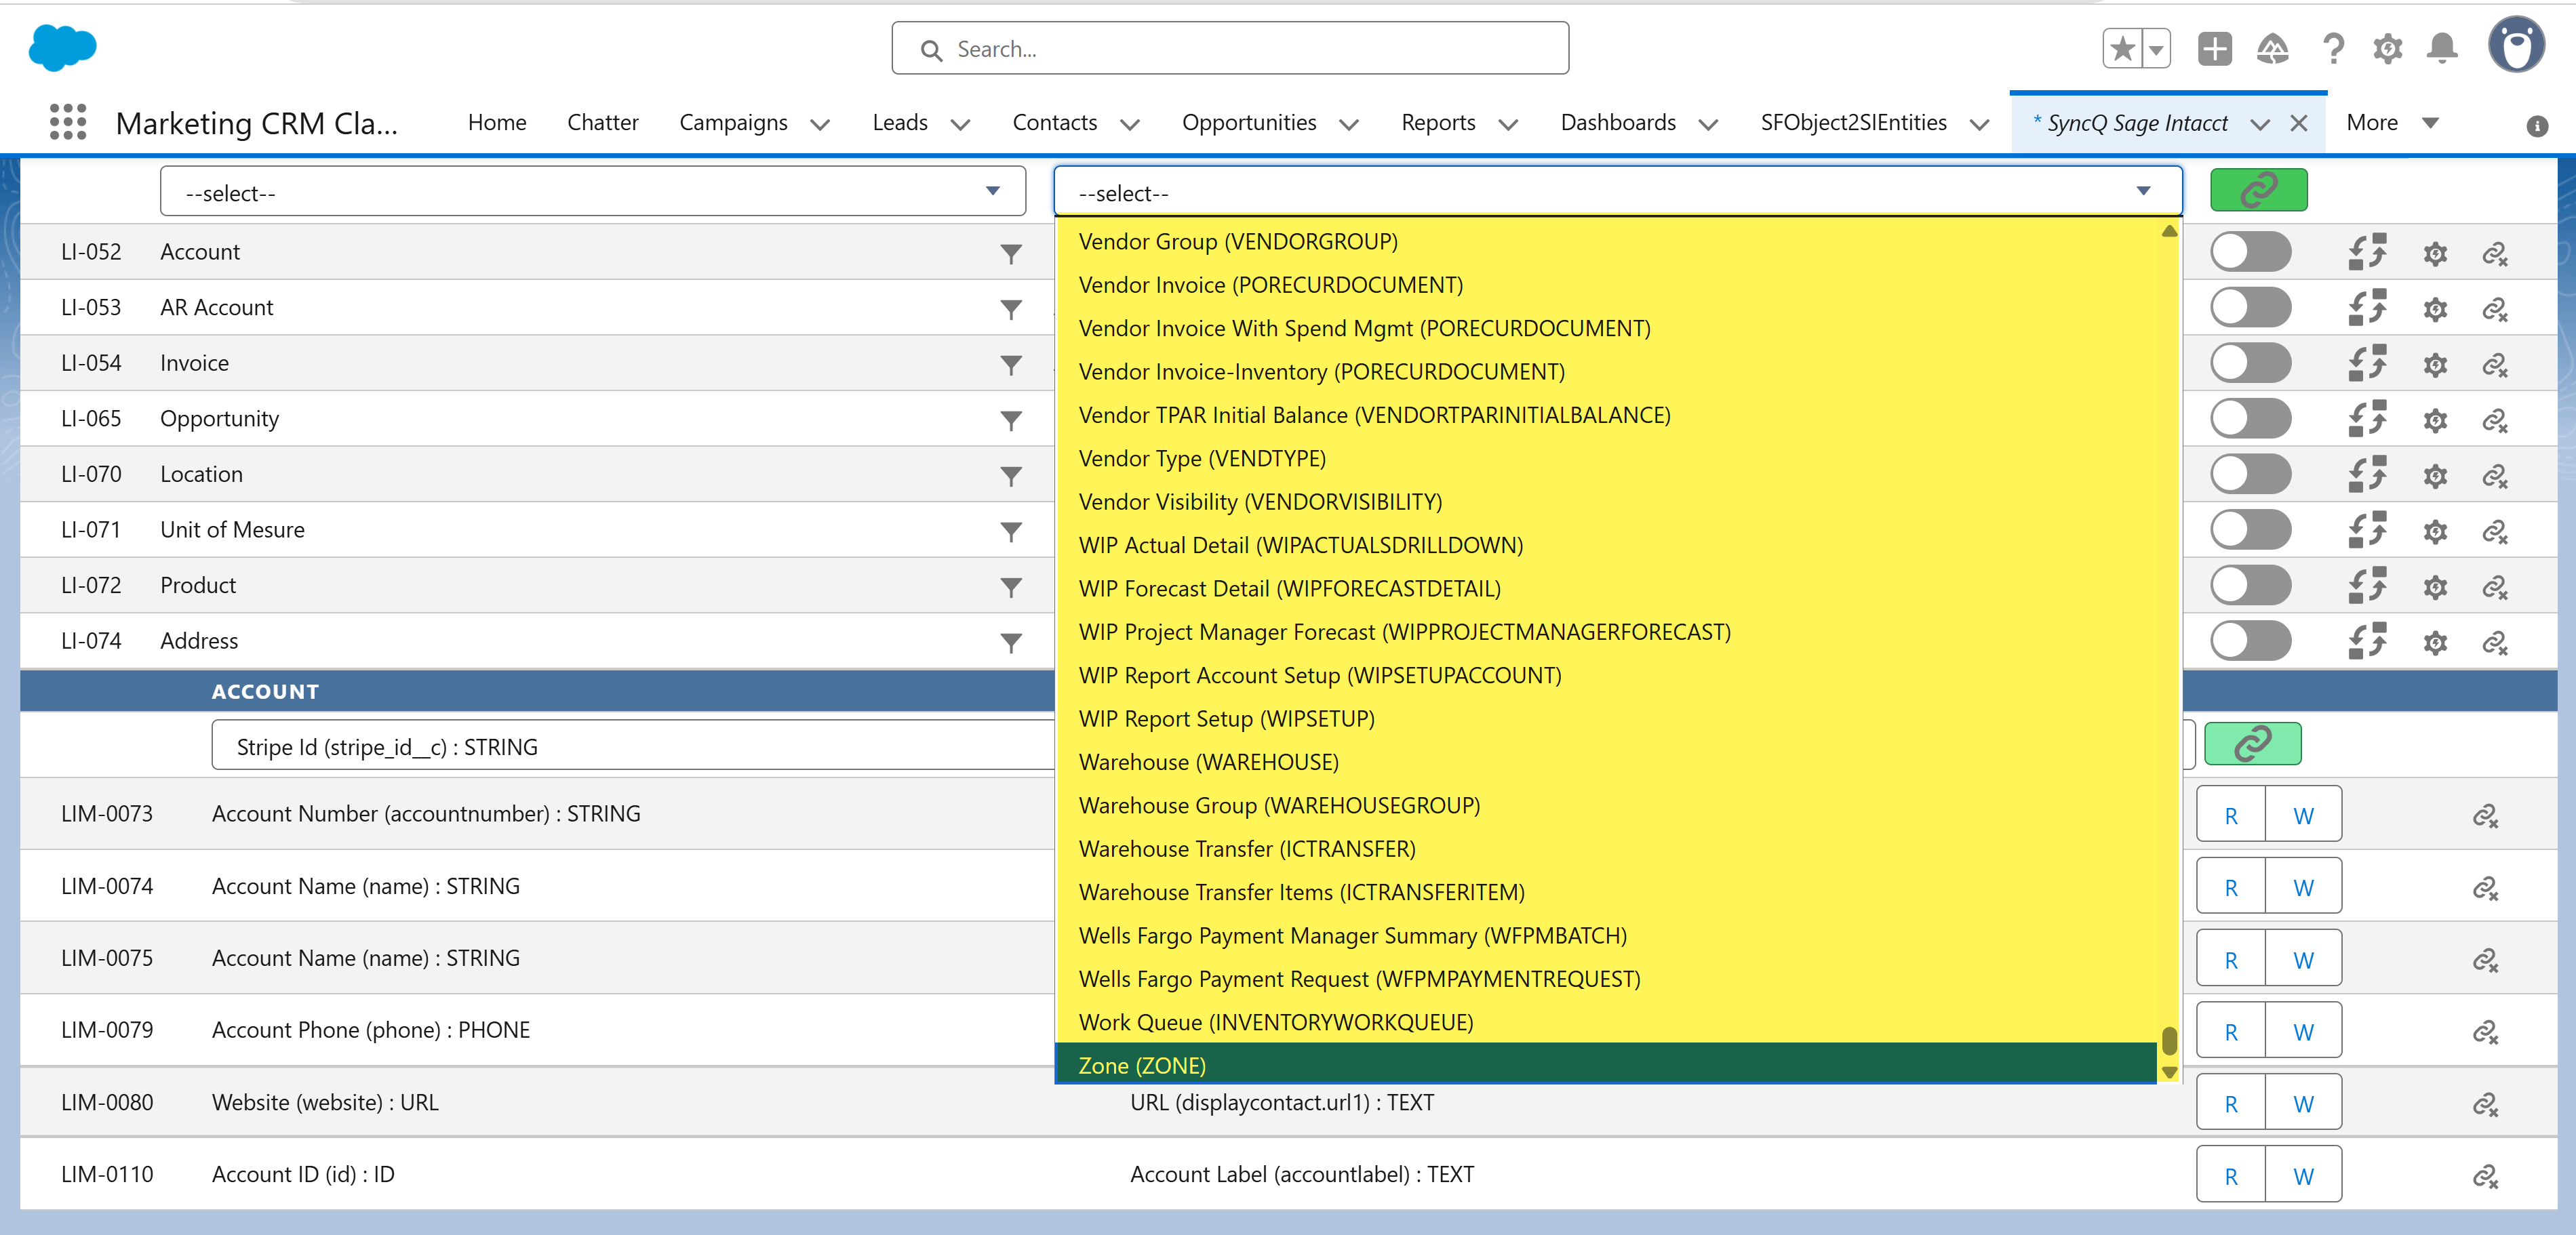Choose Warehouse (WAREHOUSE) from the list
The image size is (2576, 1235).
click(x=1605, y=762)
